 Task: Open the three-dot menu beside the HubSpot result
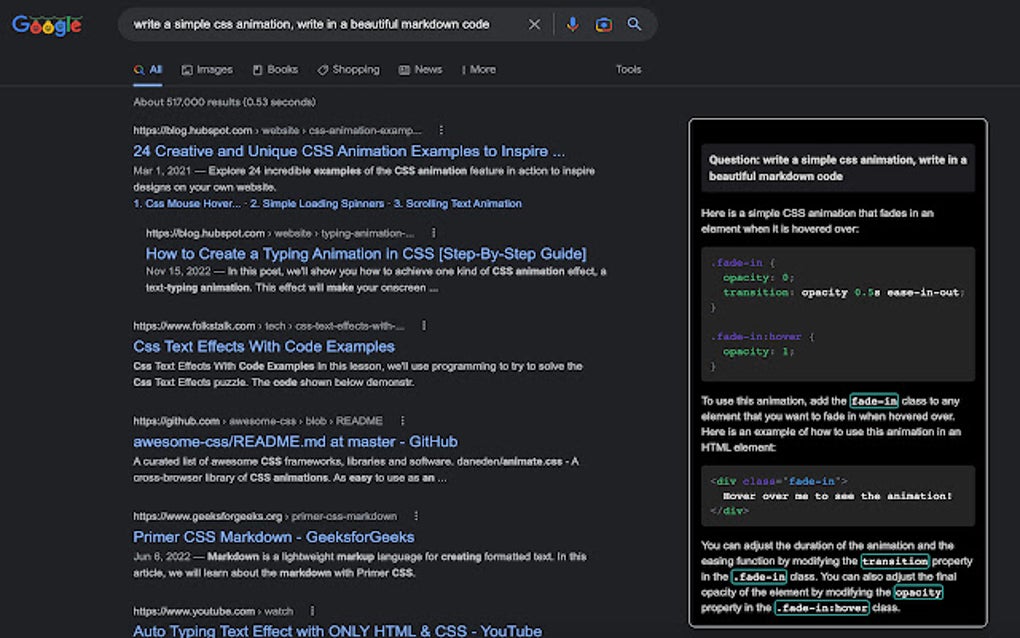(x=441, y=129)
